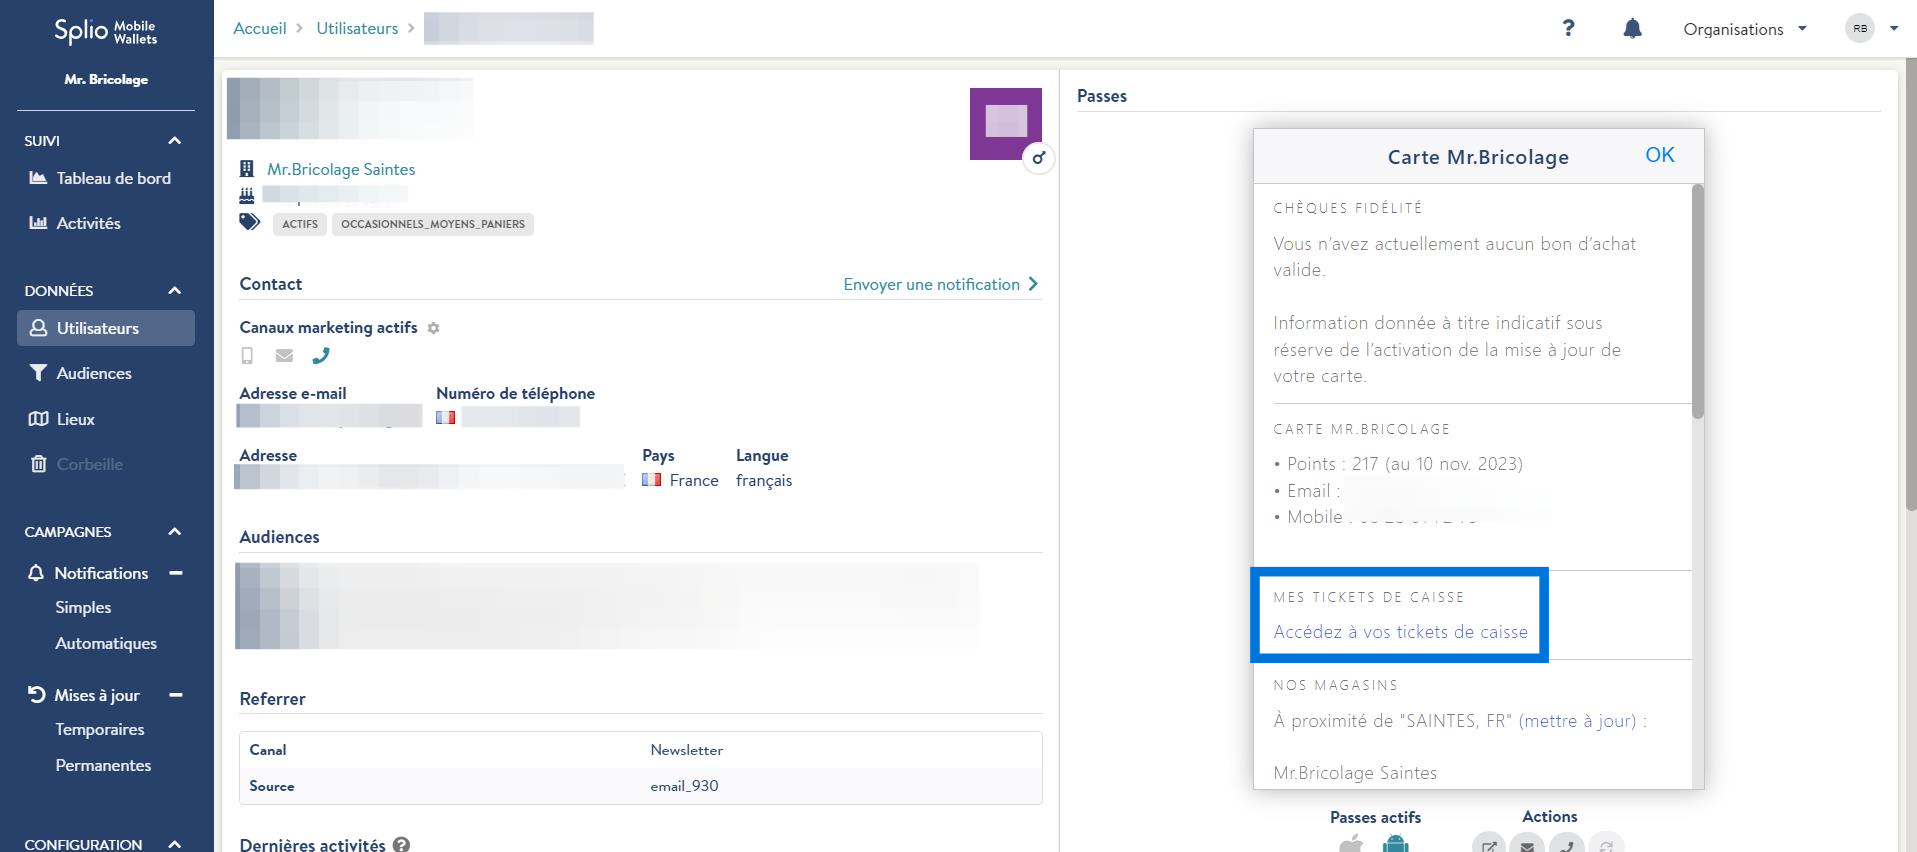Click the Splio Mobile Wallets logo

tap(106, 31)
